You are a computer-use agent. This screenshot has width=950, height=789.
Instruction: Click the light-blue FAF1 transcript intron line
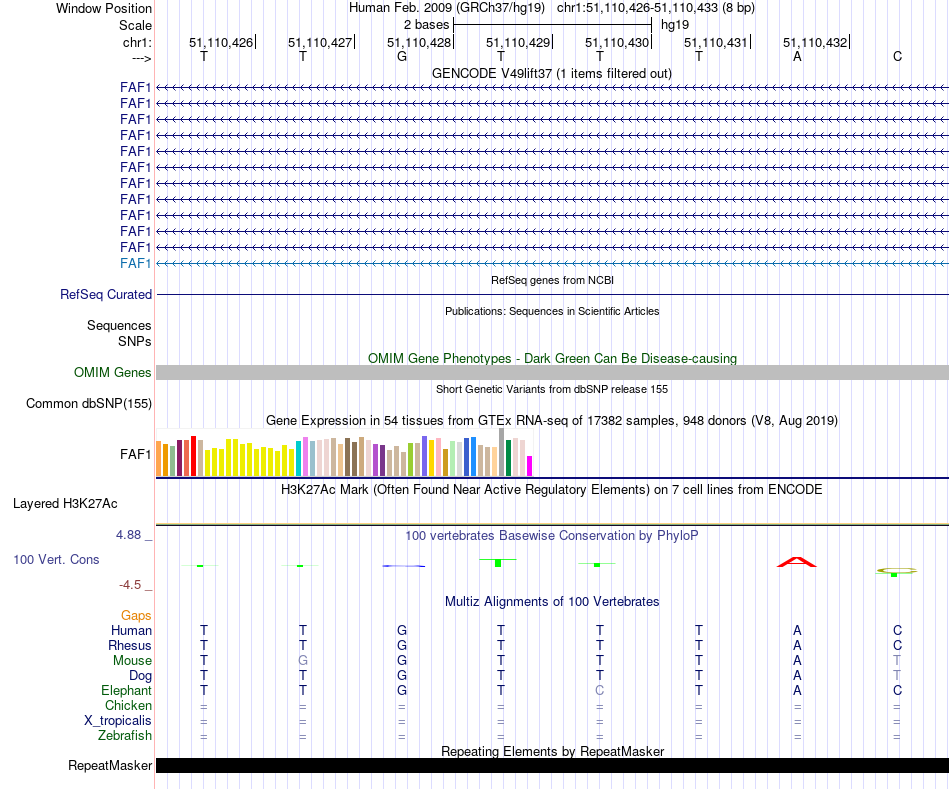point(552,264)
